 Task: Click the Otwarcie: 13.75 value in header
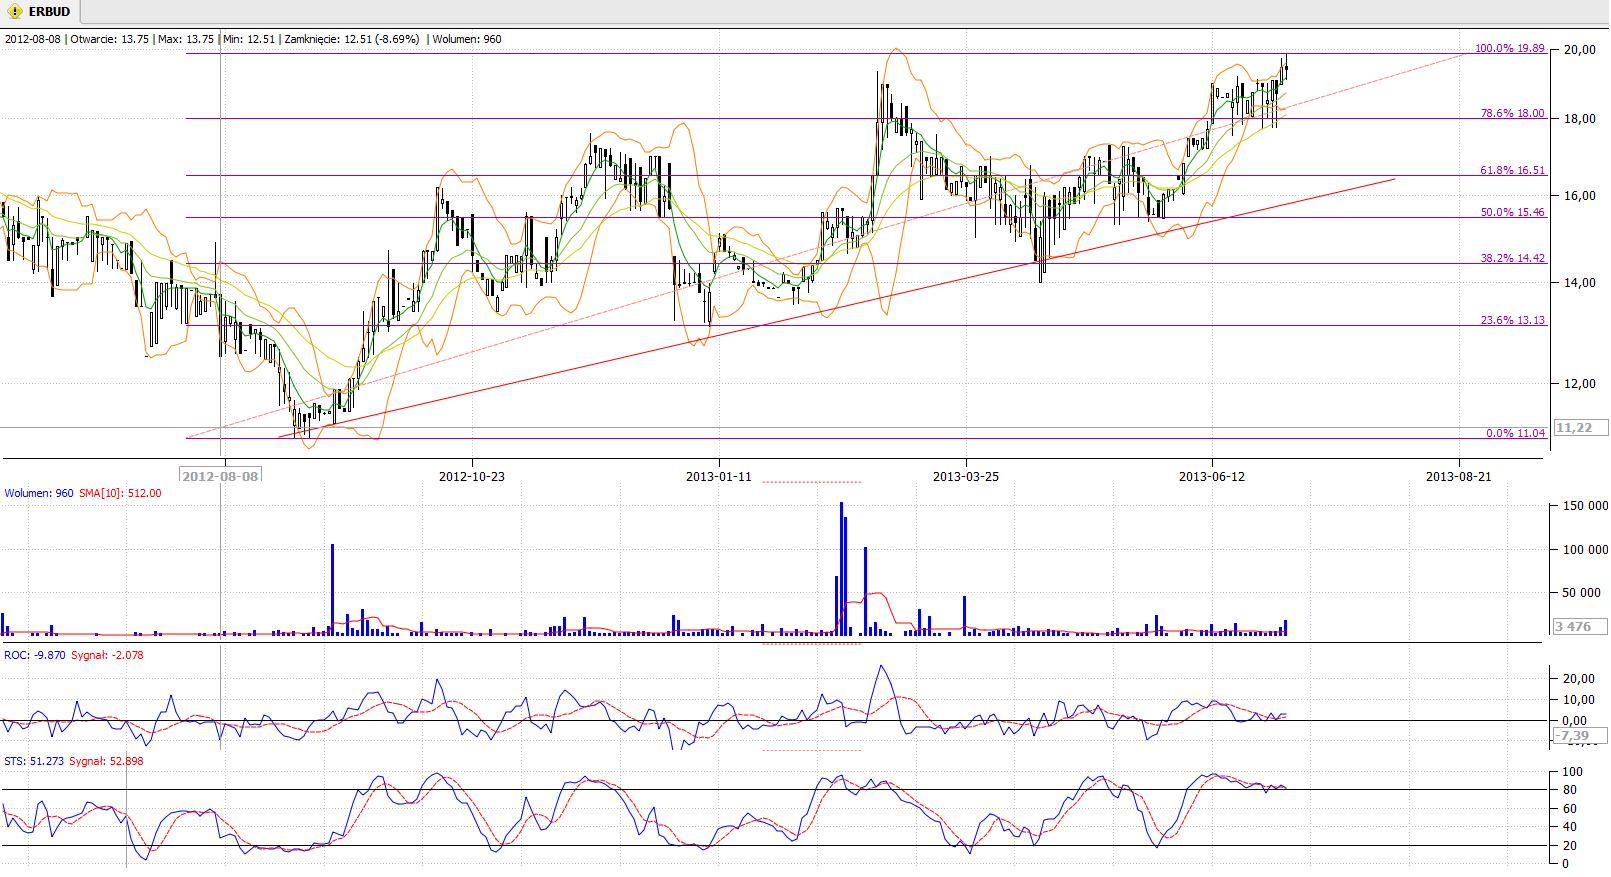(109, 39)
